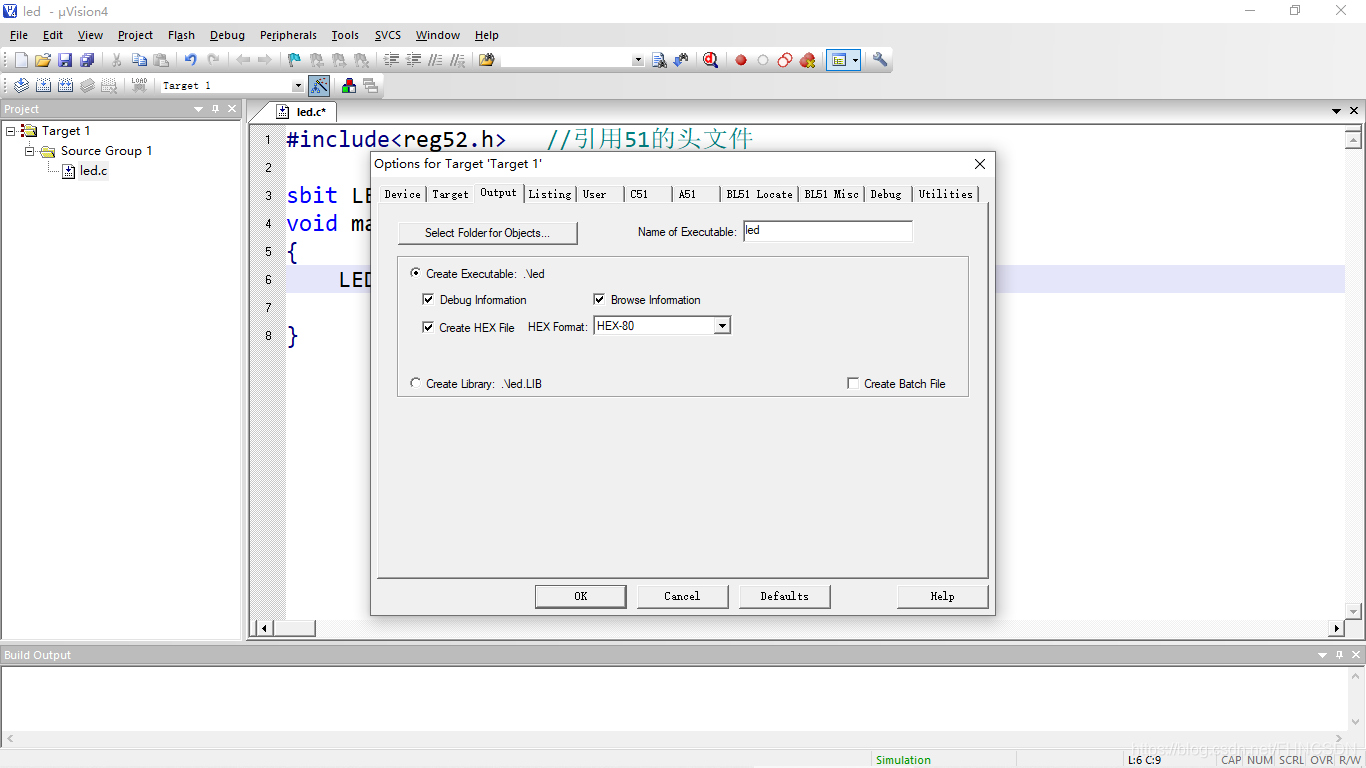This screenshot has height=768, width=1366.
Task: Uncheck the Debug Information checkbox
Action: [x=428, y=300]
